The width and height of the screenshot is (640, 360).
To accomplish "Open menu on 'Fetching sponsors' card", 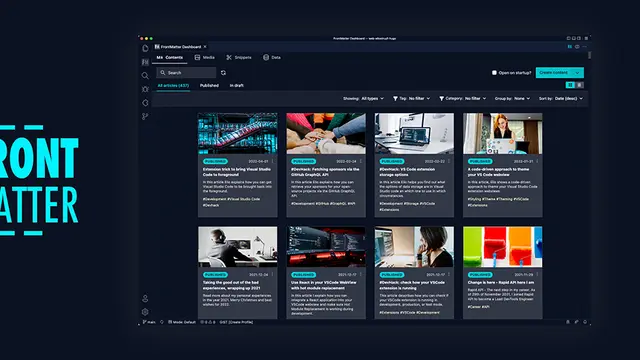I will [361, 161].
